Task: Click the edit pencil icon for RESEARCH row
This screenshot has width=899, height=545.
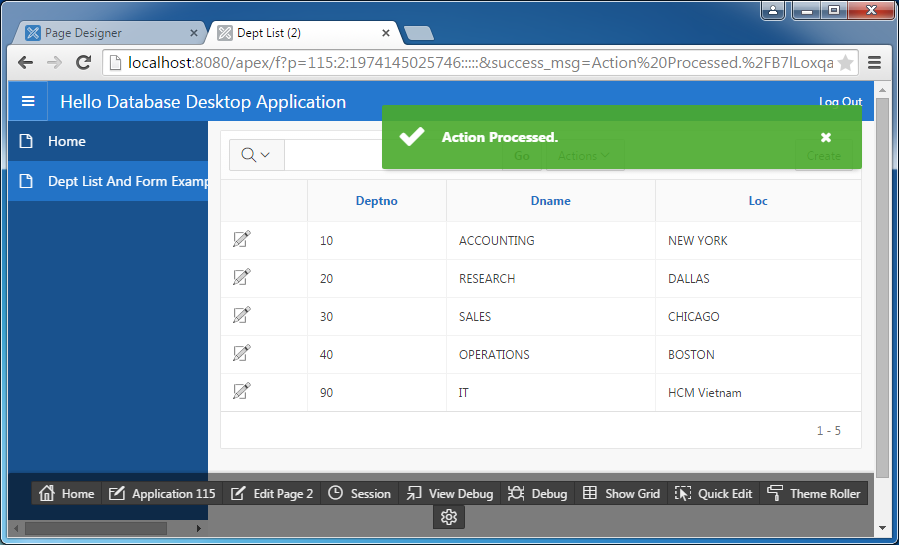Action: (242, 277)
